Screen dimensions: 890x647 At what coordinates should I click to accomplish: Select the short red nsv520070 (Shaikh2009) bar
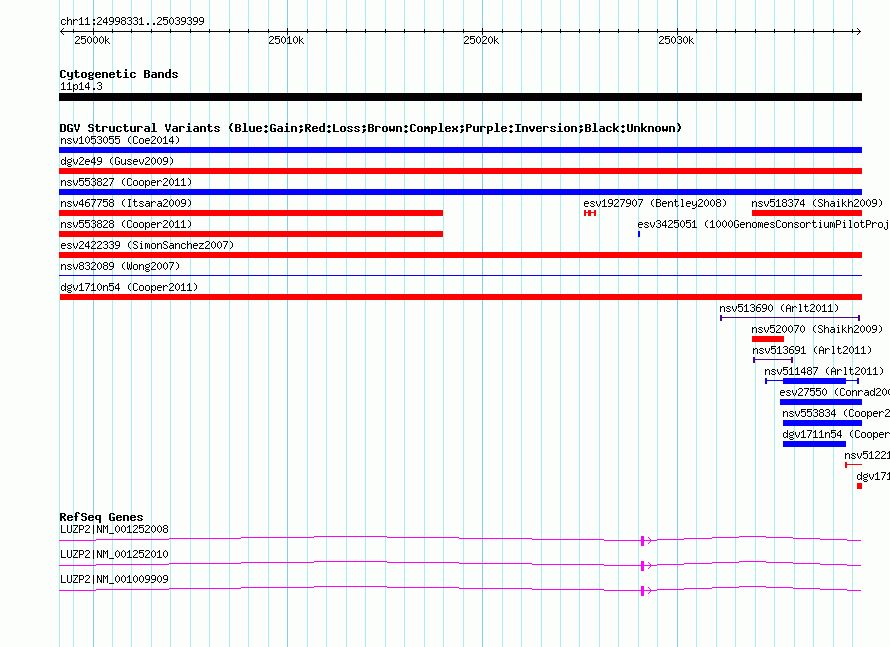coord(767,339)
